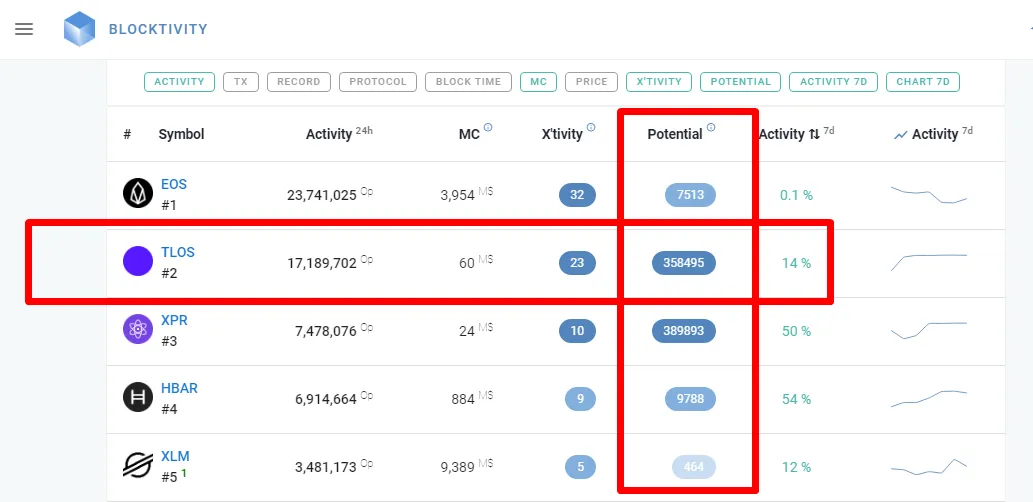The image size is (1033, 502).
Task: Click the TLOS purple coin icon
Action: pyautogui.click(x=138, y=261)
